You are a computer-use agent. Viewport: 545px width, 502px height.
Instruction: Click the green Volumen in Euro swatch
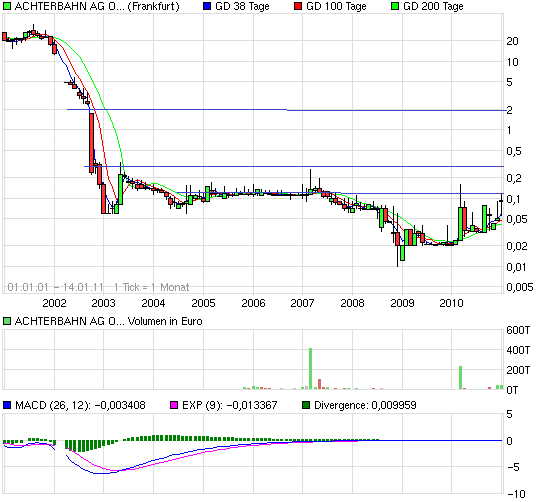pyautogui.click(x=7, y=321)
